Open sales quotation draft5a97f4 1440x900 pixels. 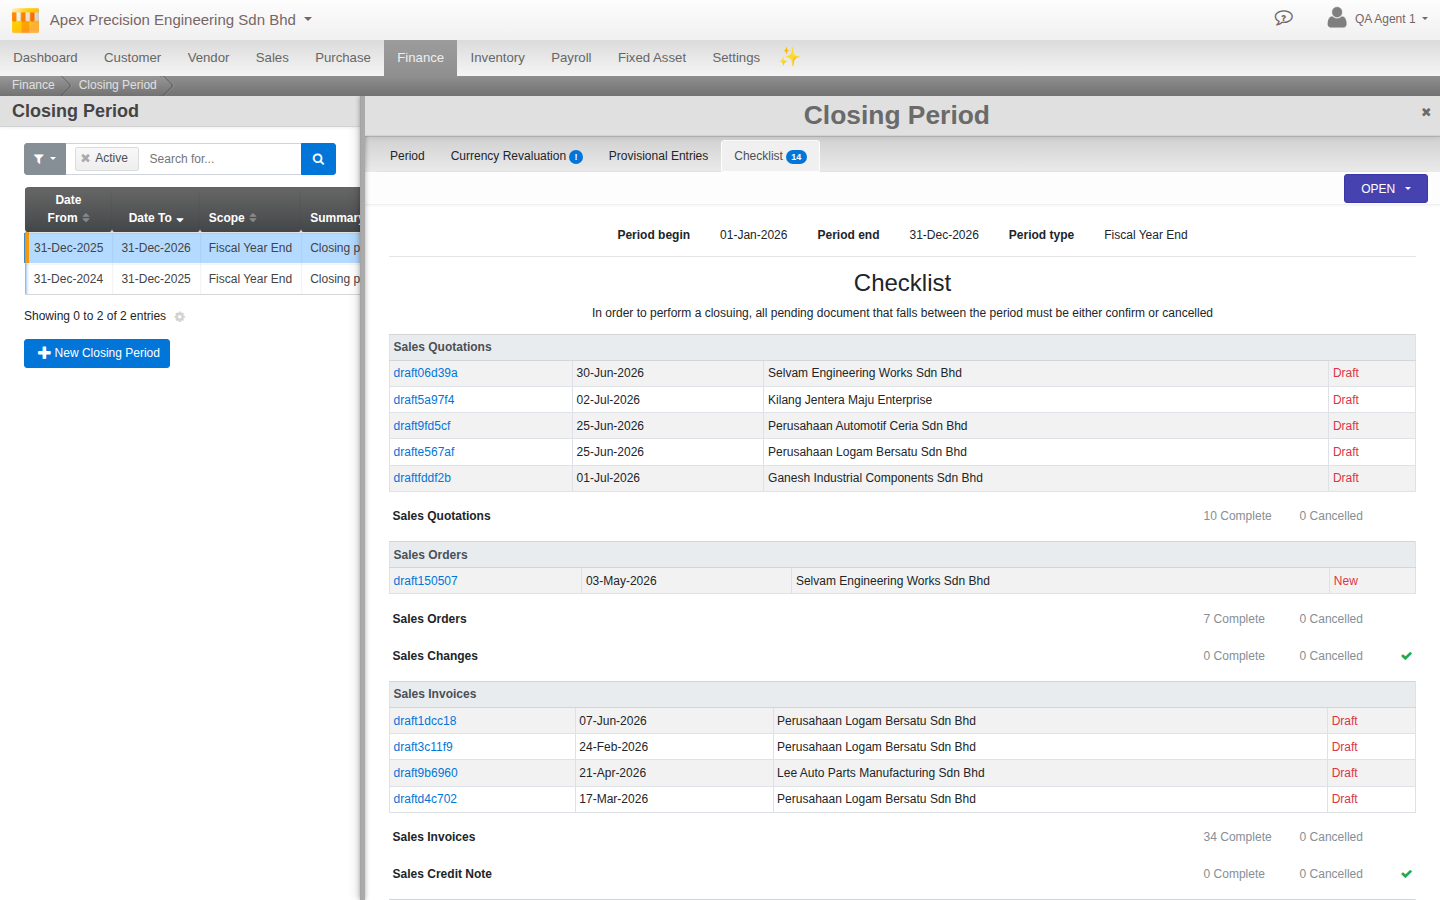pyautogui.click(x=424, y=400)
